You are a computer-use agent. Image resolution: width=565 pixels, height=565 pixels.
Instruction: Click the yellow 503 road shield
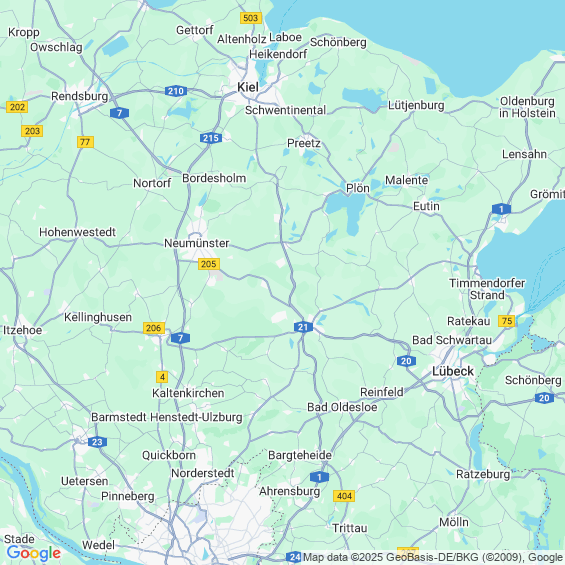point(251,18)
